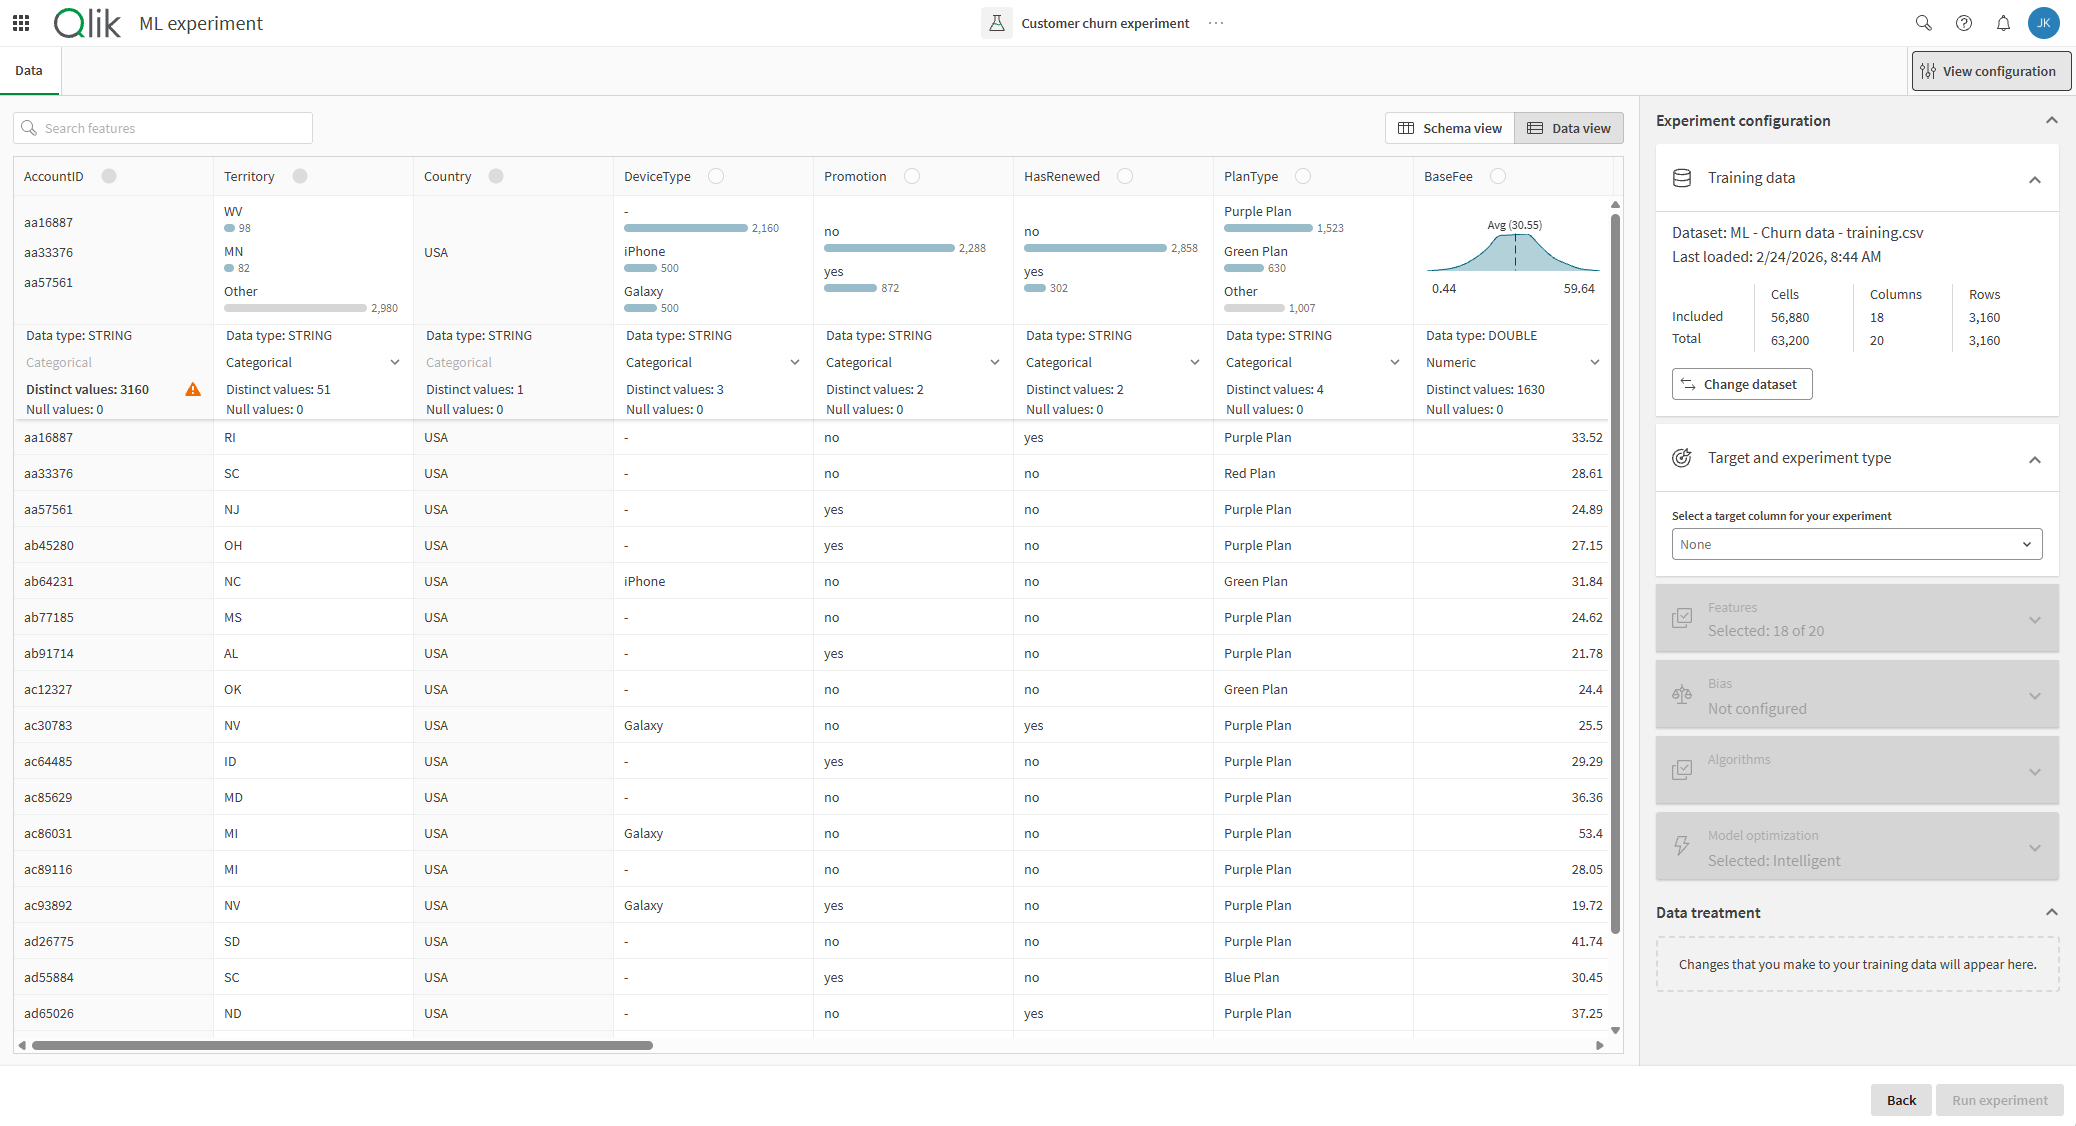
Task: Click the Change dataset button
Action: [x=1741, y=383]
